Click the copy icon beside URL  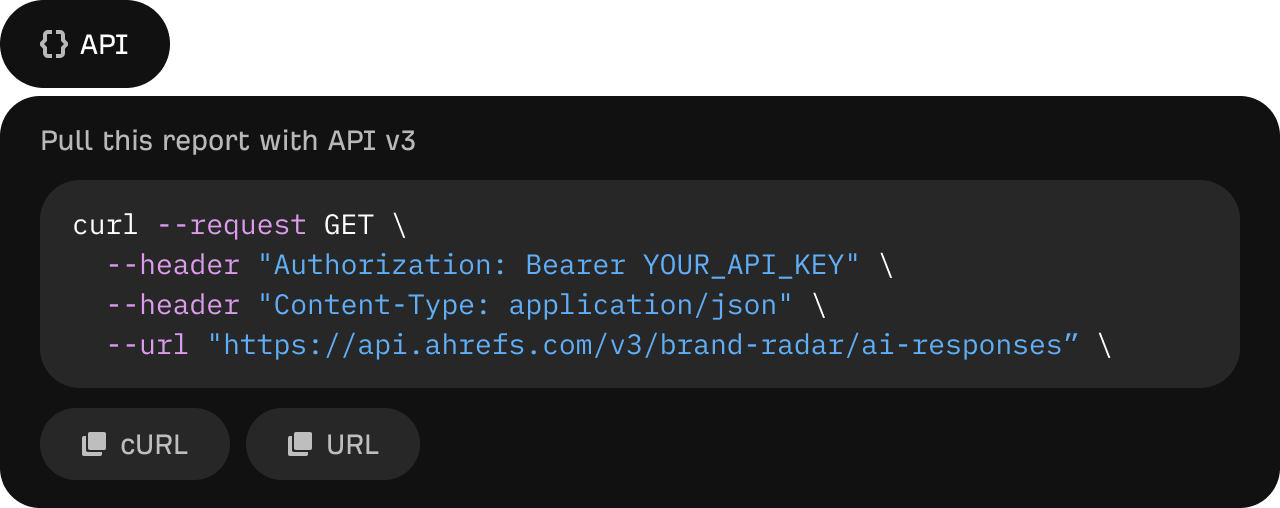click(300, 444)
